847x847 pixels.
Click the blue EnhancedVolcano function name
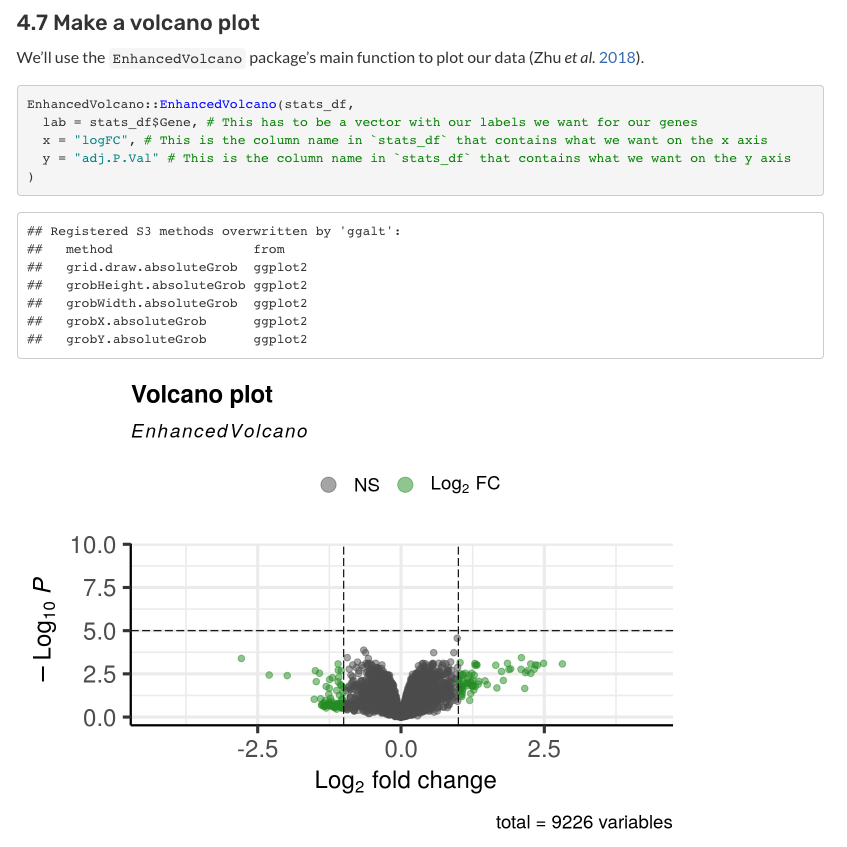point(218,104)
